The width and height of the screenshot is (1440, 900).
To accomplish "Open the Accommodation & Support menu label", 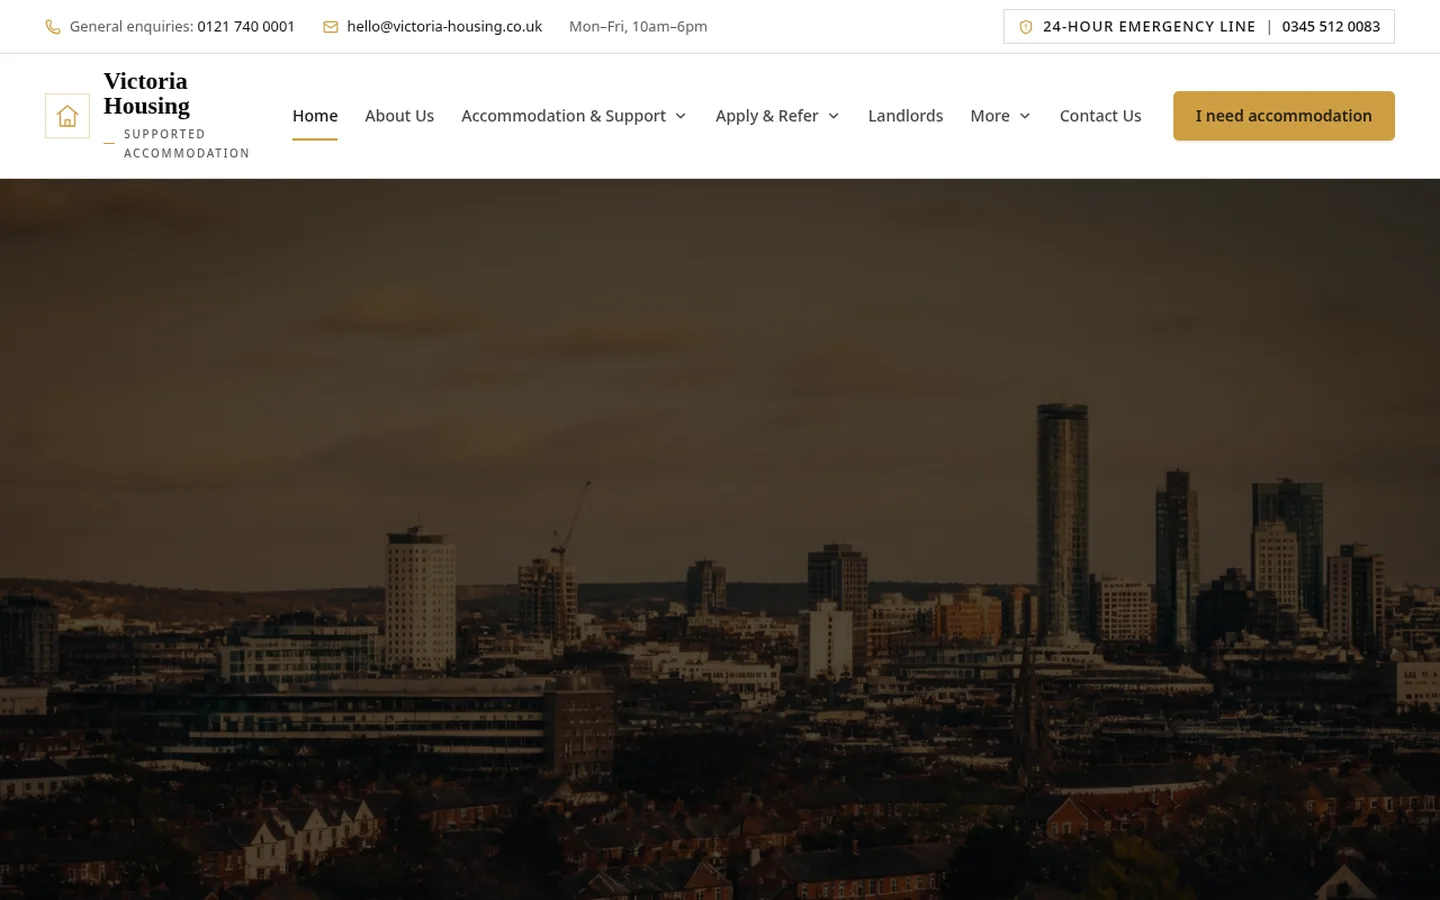I will [563, 116].
